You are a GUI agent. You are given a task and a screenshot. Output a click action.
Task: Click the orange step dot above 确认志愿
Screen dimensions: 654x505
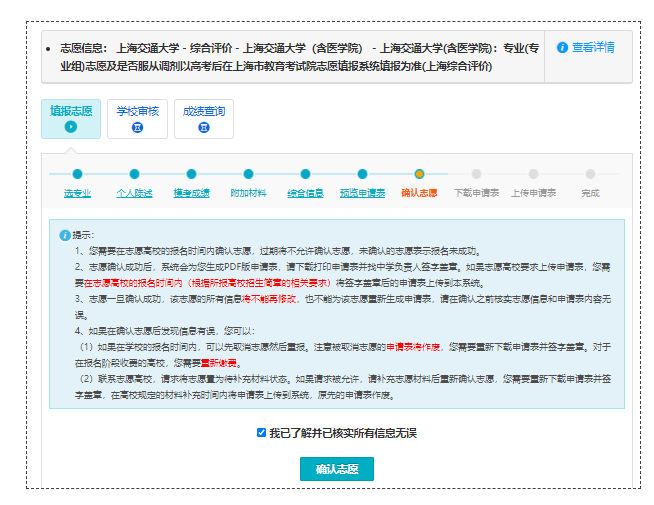tap(419, 174)
